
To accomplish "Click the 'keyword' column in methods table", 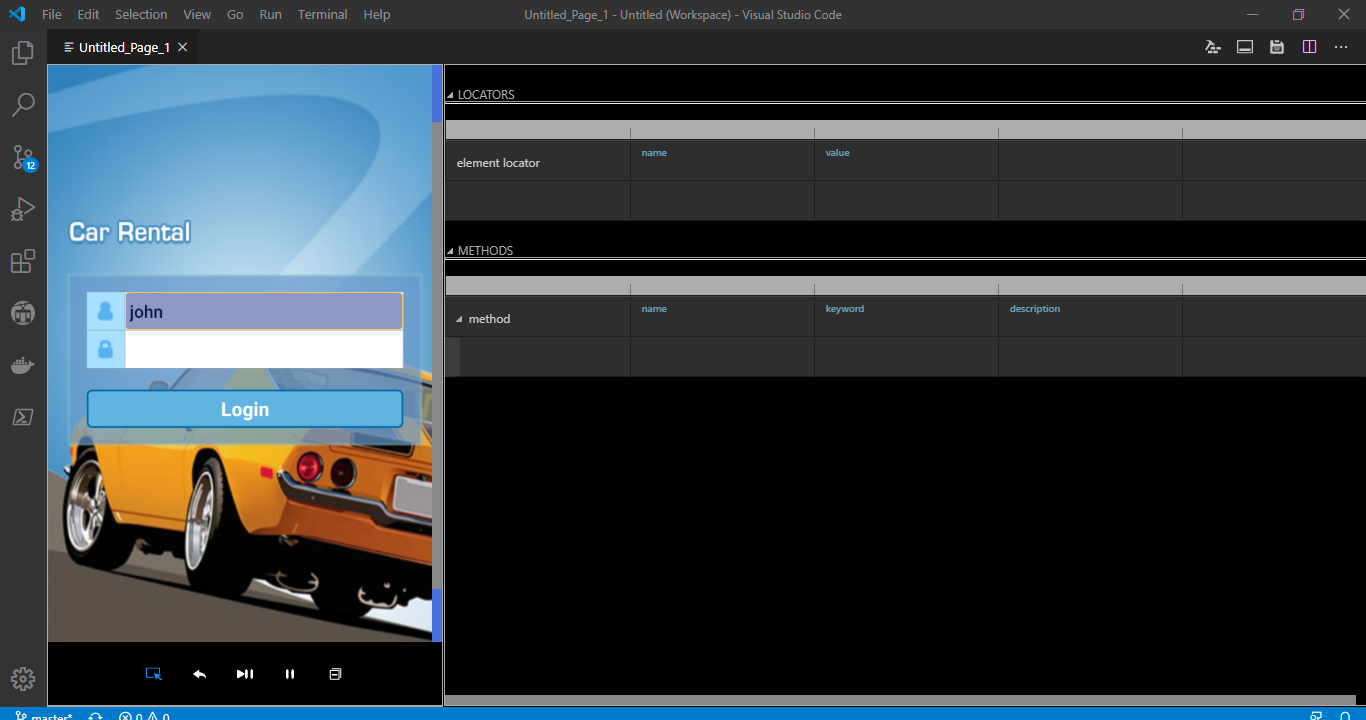I will 845,309.
